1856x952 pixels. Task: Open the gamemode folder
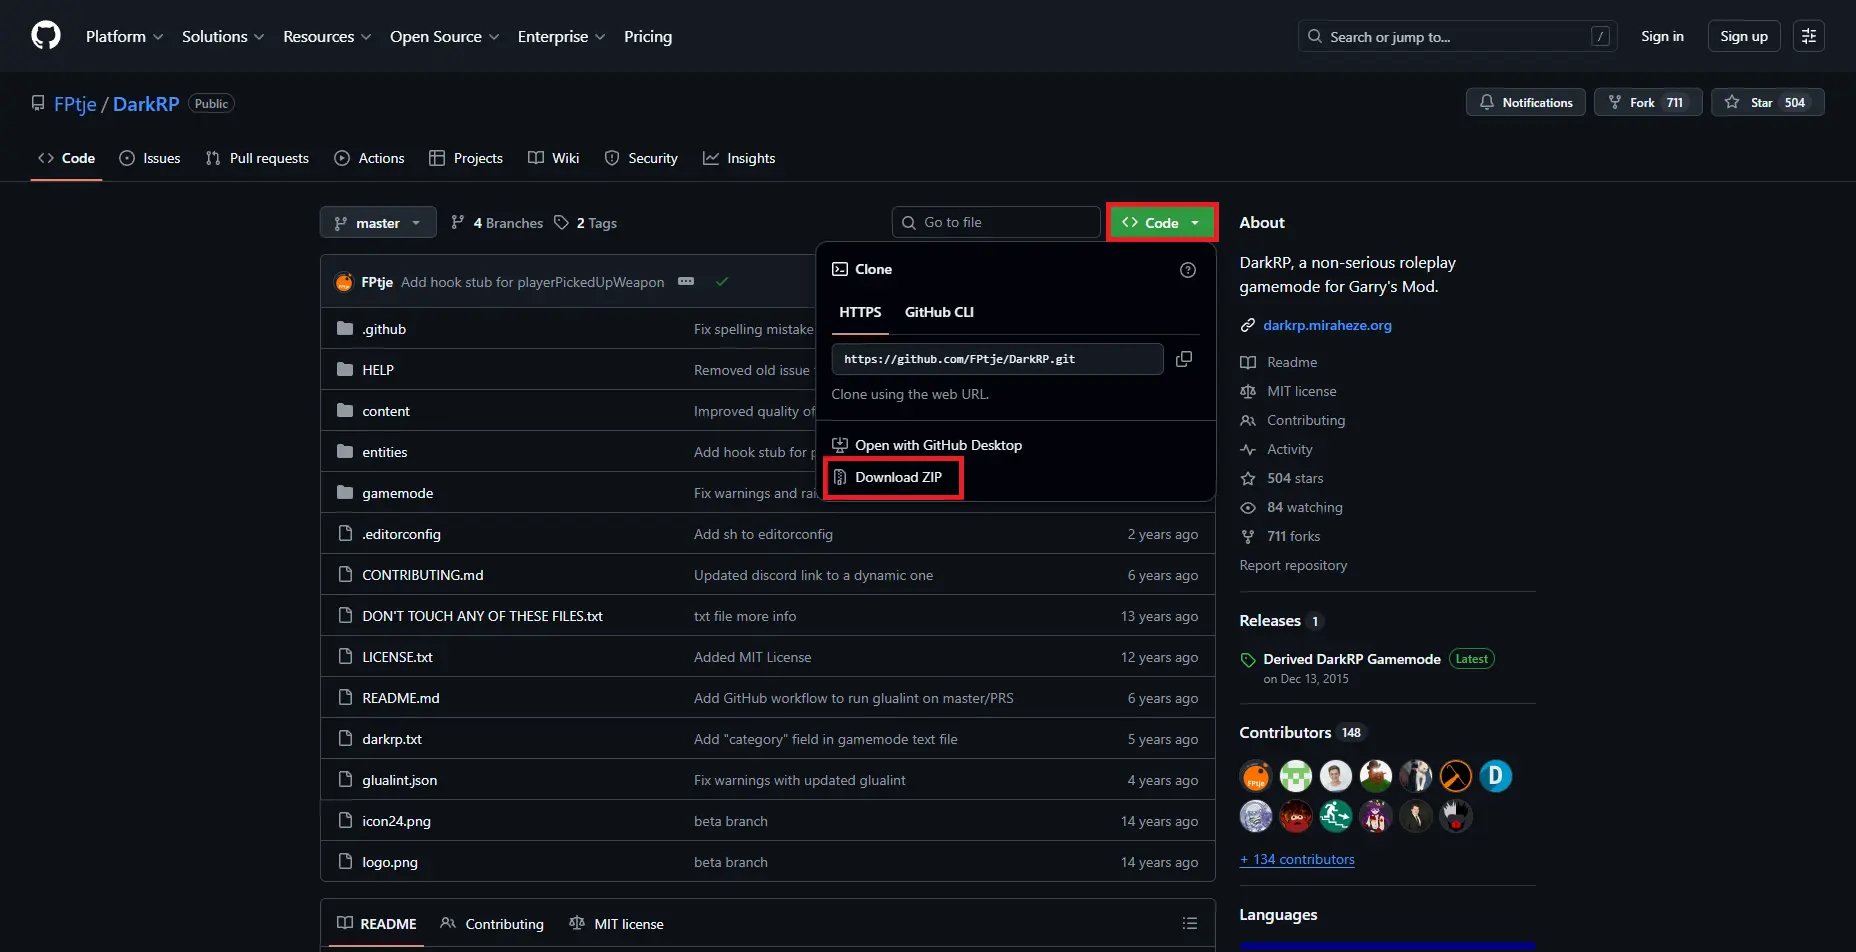pos(397,493)
